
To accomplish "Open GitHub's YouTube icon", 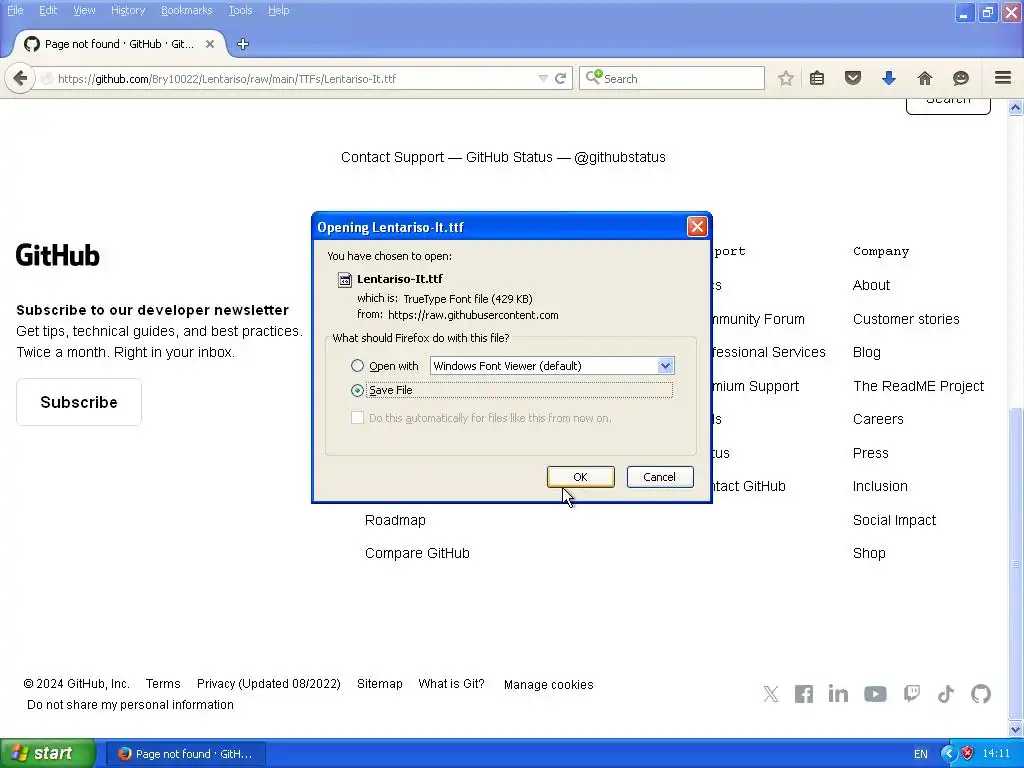I will 875,694.
